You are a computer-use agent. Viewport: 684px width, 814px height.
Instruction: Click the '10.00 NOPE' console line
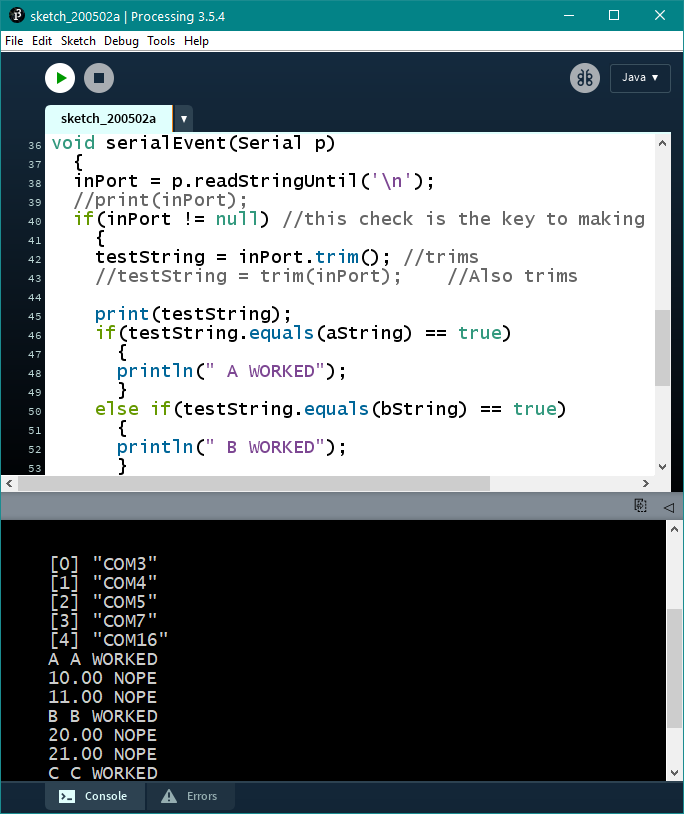(102, 678)
